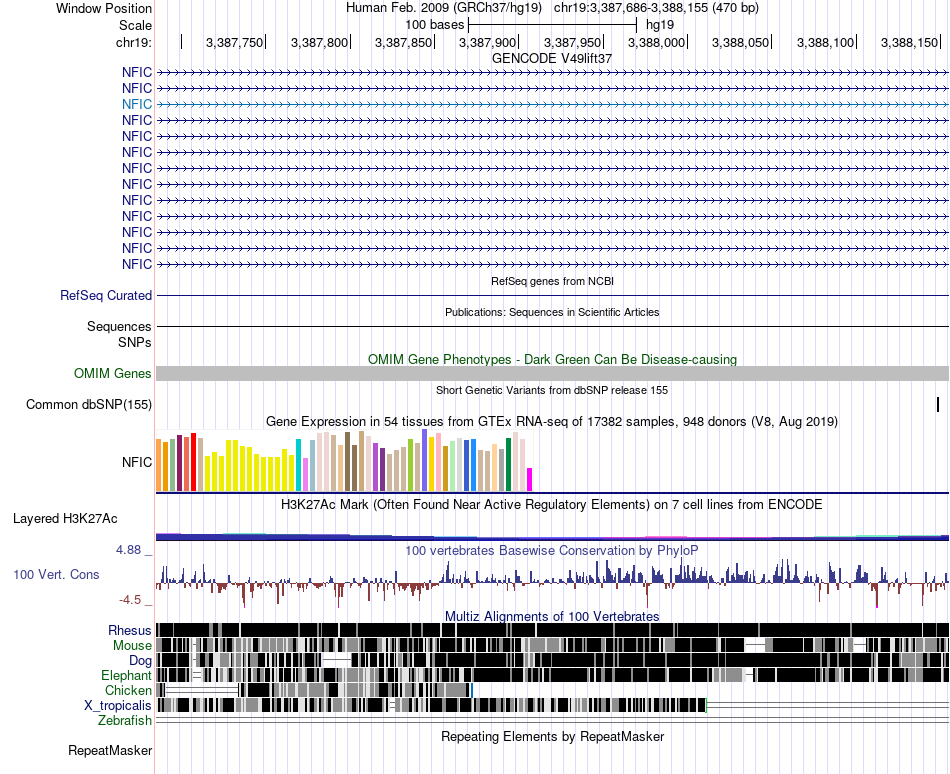This screenshot has width=950, height=774.
Task: Click the cyan GTEx expression bar
Action: (299, 465)
